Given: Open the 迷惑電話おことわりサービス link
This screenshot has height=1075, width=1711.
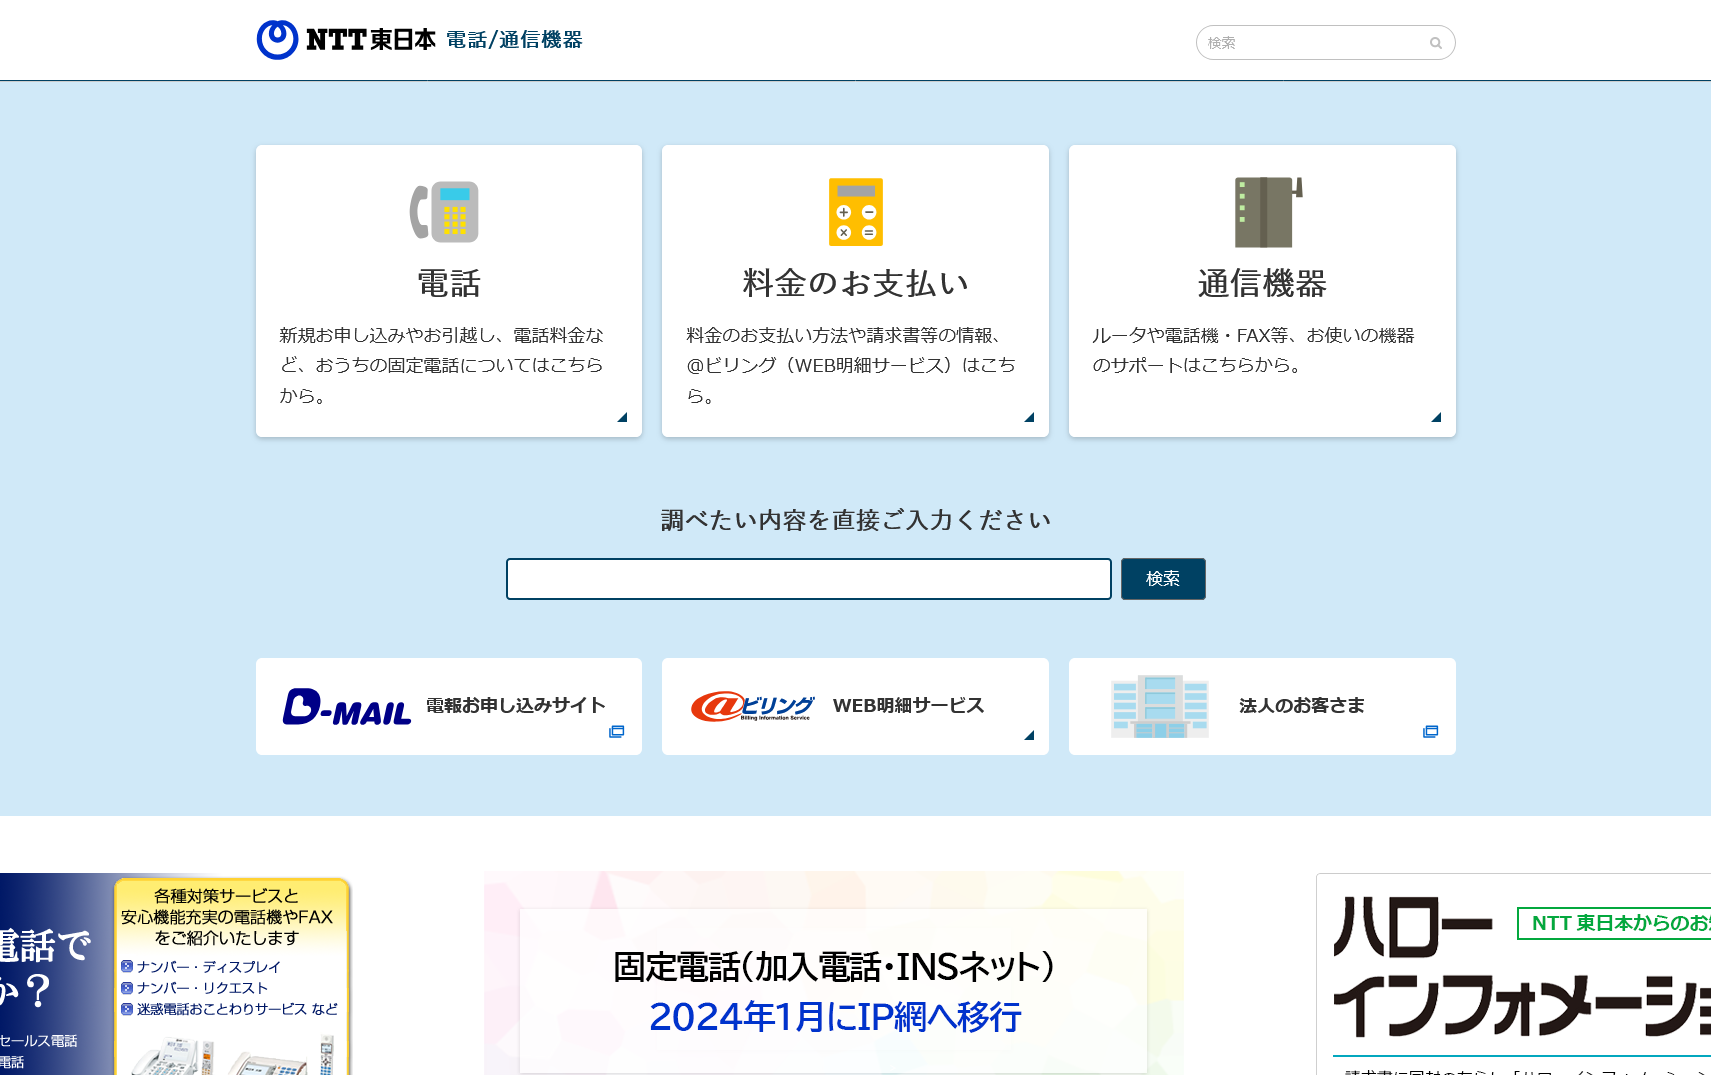Looking at the screenshot, I should click(x=230, y=1009).
